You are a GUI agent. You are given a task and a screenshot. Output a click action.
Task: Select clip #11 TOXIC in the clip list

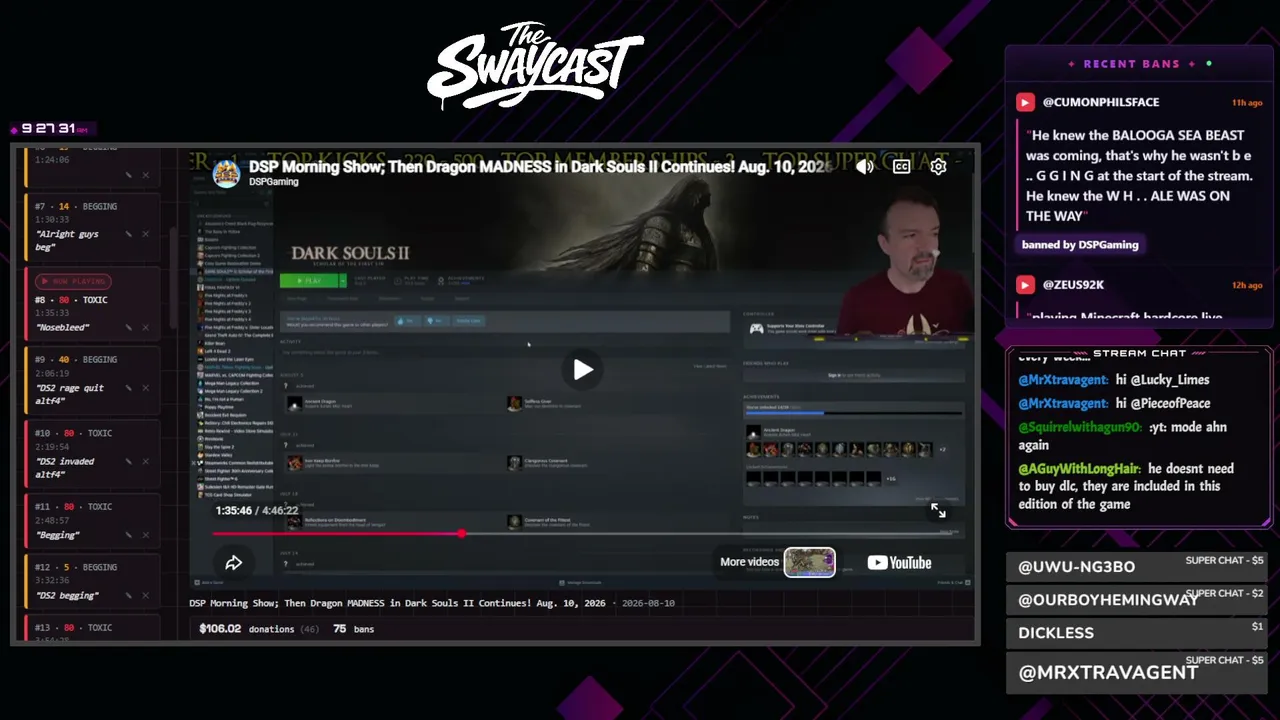[91, 520]
